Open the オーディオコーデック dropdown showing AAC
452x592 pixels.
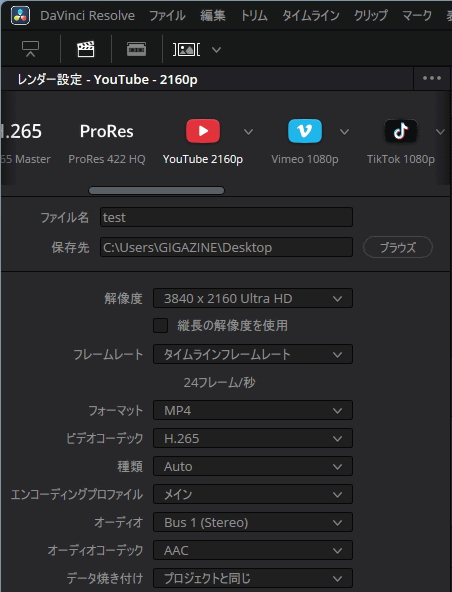pyautogui.click(x=253, y=550)
